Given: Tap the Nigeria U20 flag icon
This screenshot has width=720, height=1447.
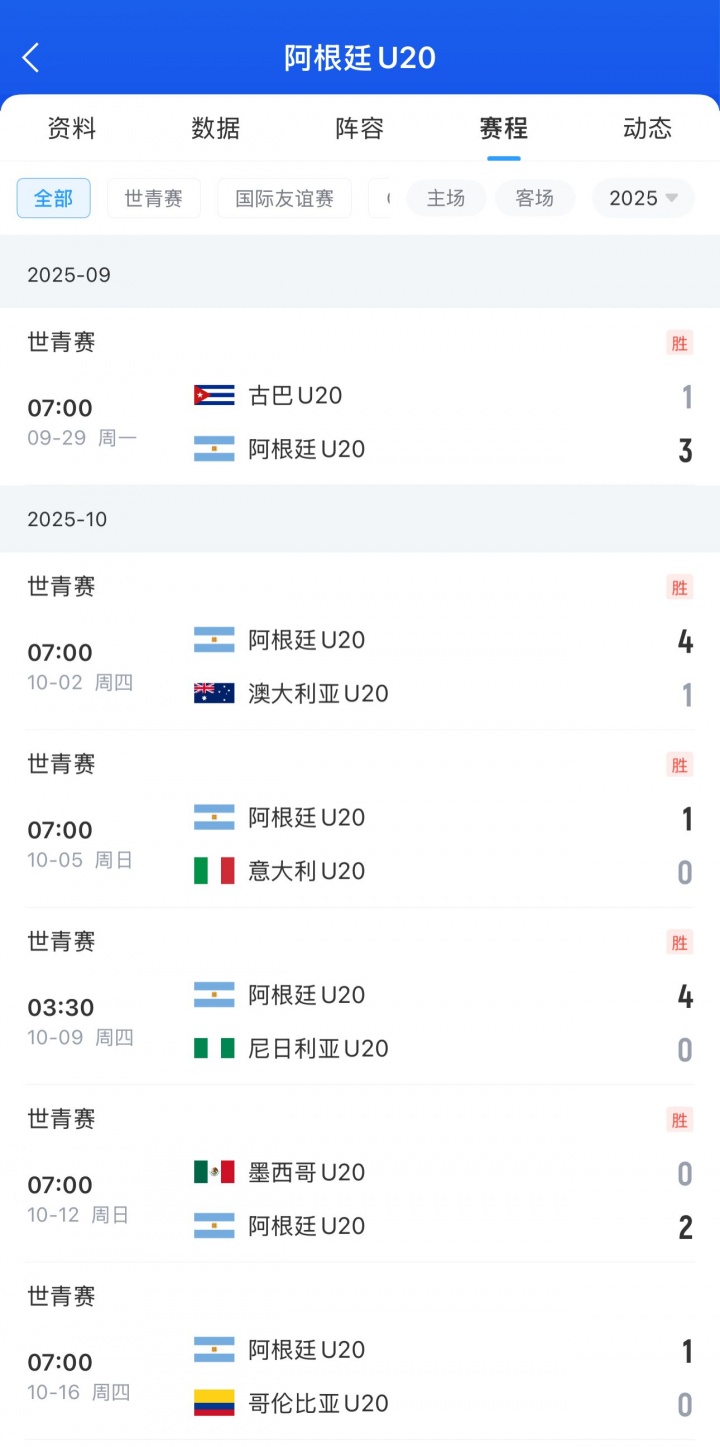Looking at the screenshot, I should pyautogui.click(x=214, y=1048).
